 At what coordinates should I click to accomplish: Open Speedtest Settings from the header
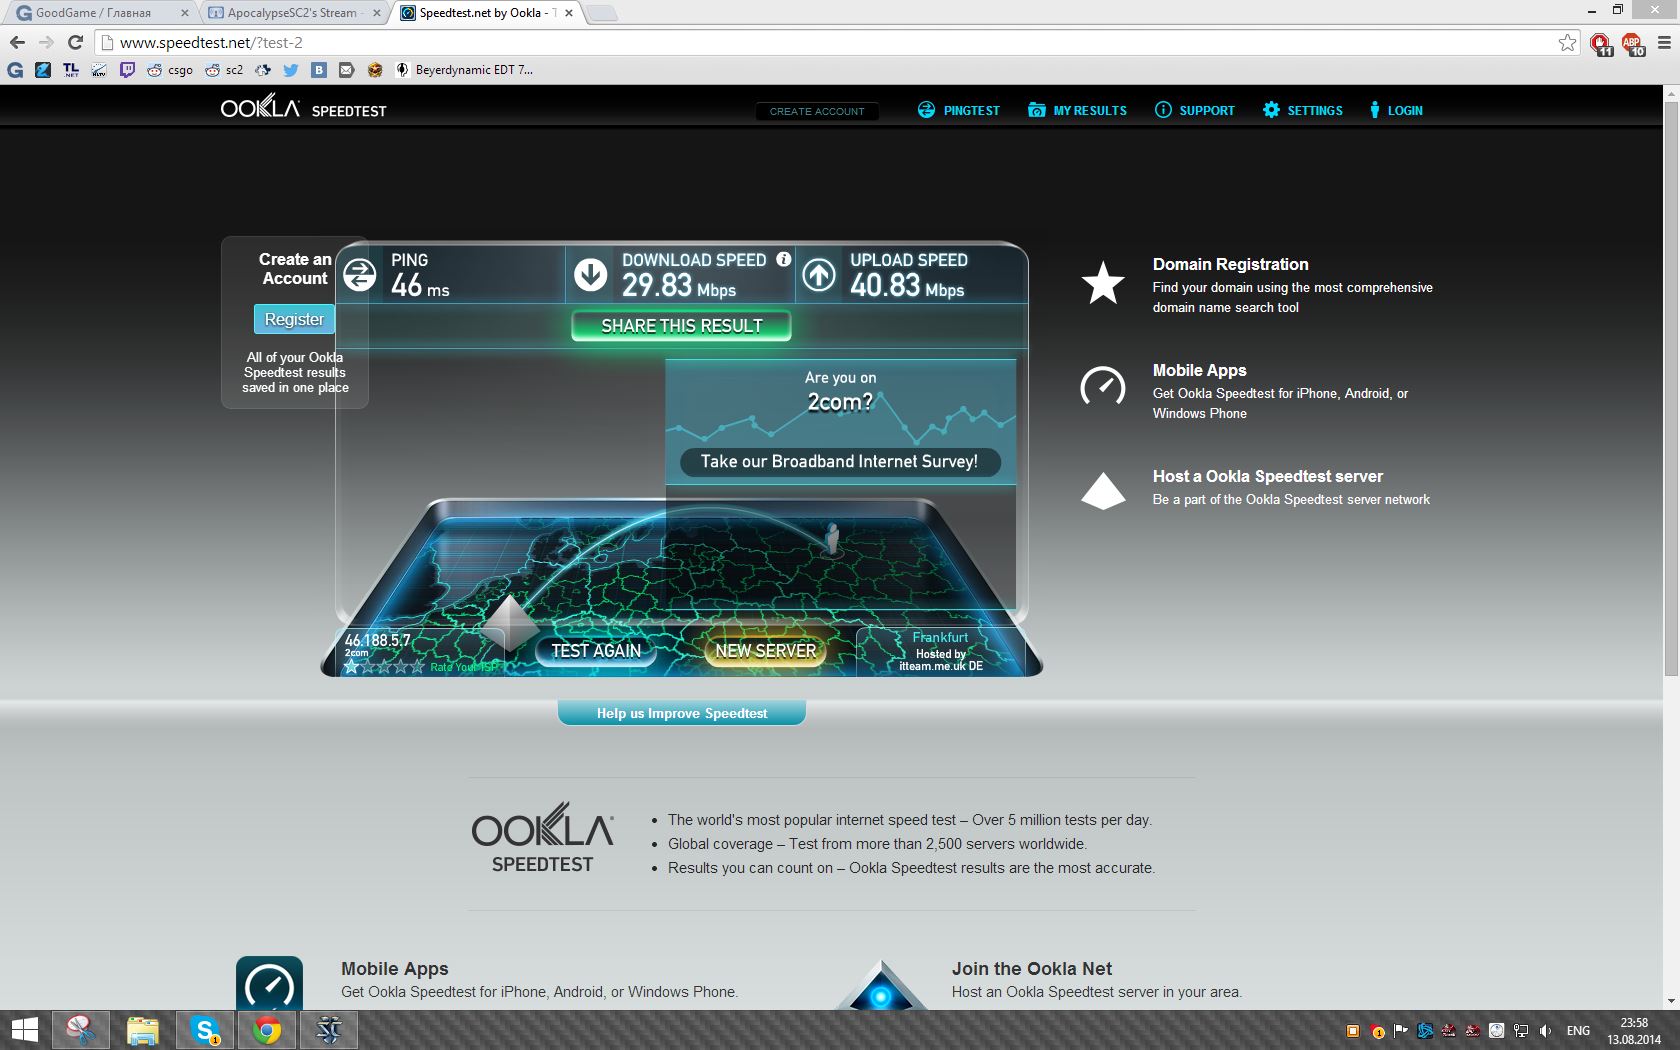pyautogui.click(x=1302, y=110)
